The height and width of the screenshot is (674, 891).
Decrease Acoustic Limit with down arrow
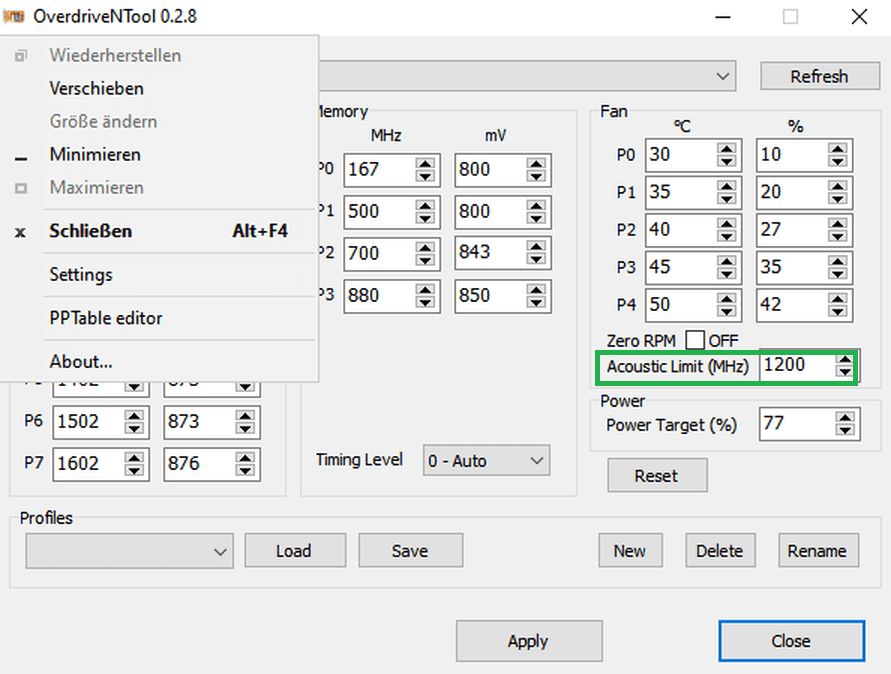pyautogui.click(x=845, y=372)
